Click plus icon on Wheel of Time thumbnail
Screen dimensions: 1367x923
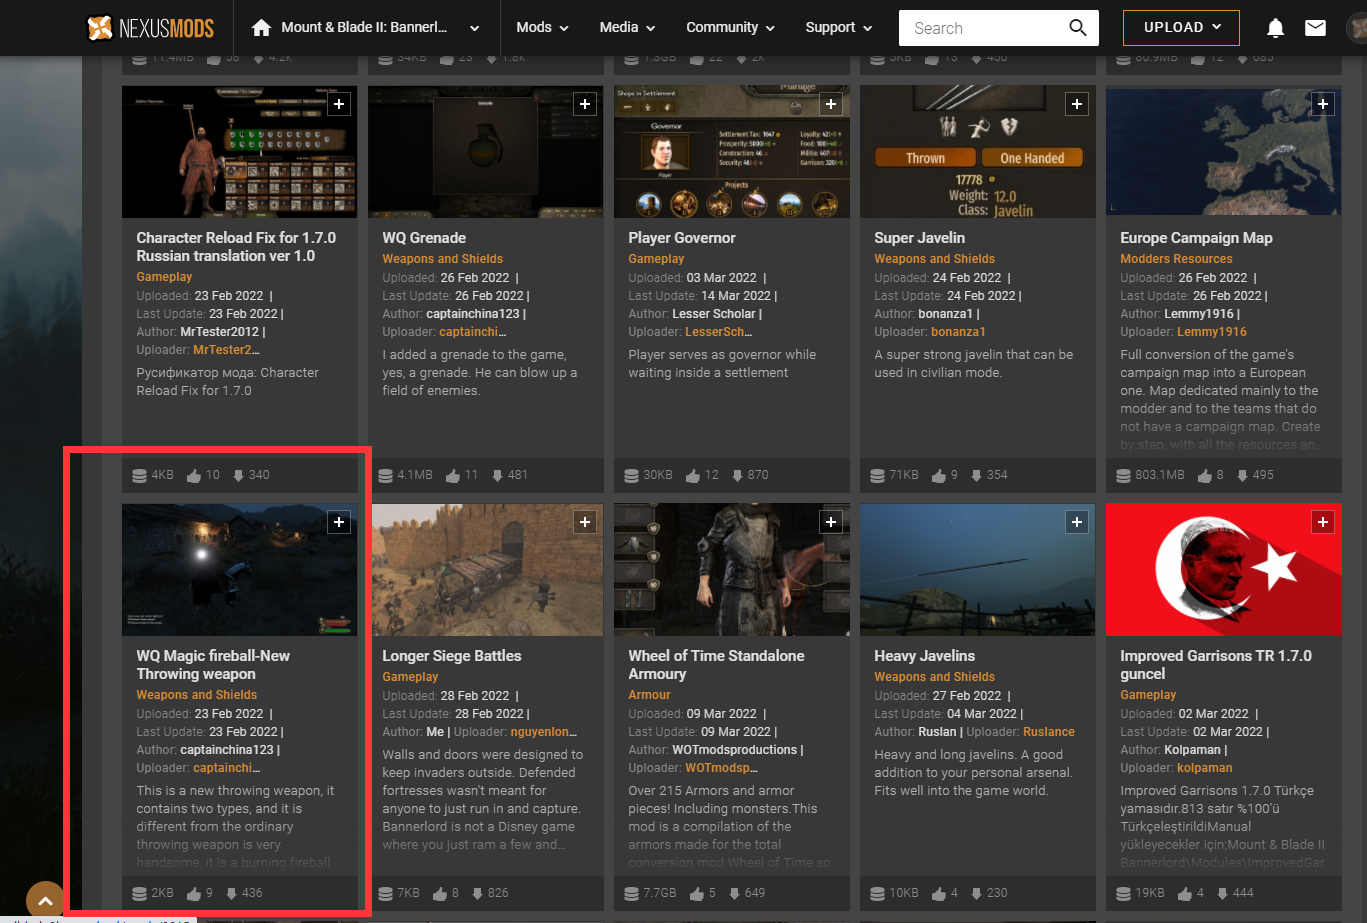click(831, 522)
